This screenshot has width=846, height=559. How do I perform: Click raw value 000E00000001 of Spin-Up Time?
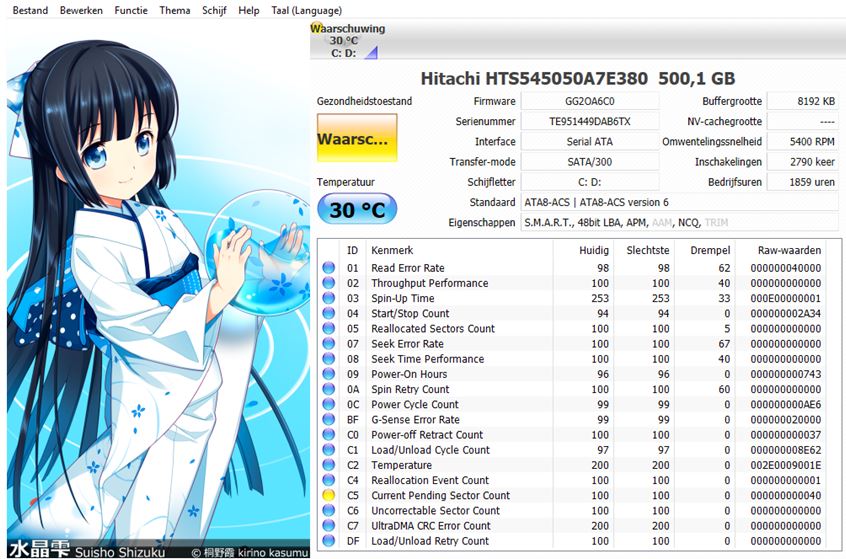pyautogui.click(x=786, y=298)
